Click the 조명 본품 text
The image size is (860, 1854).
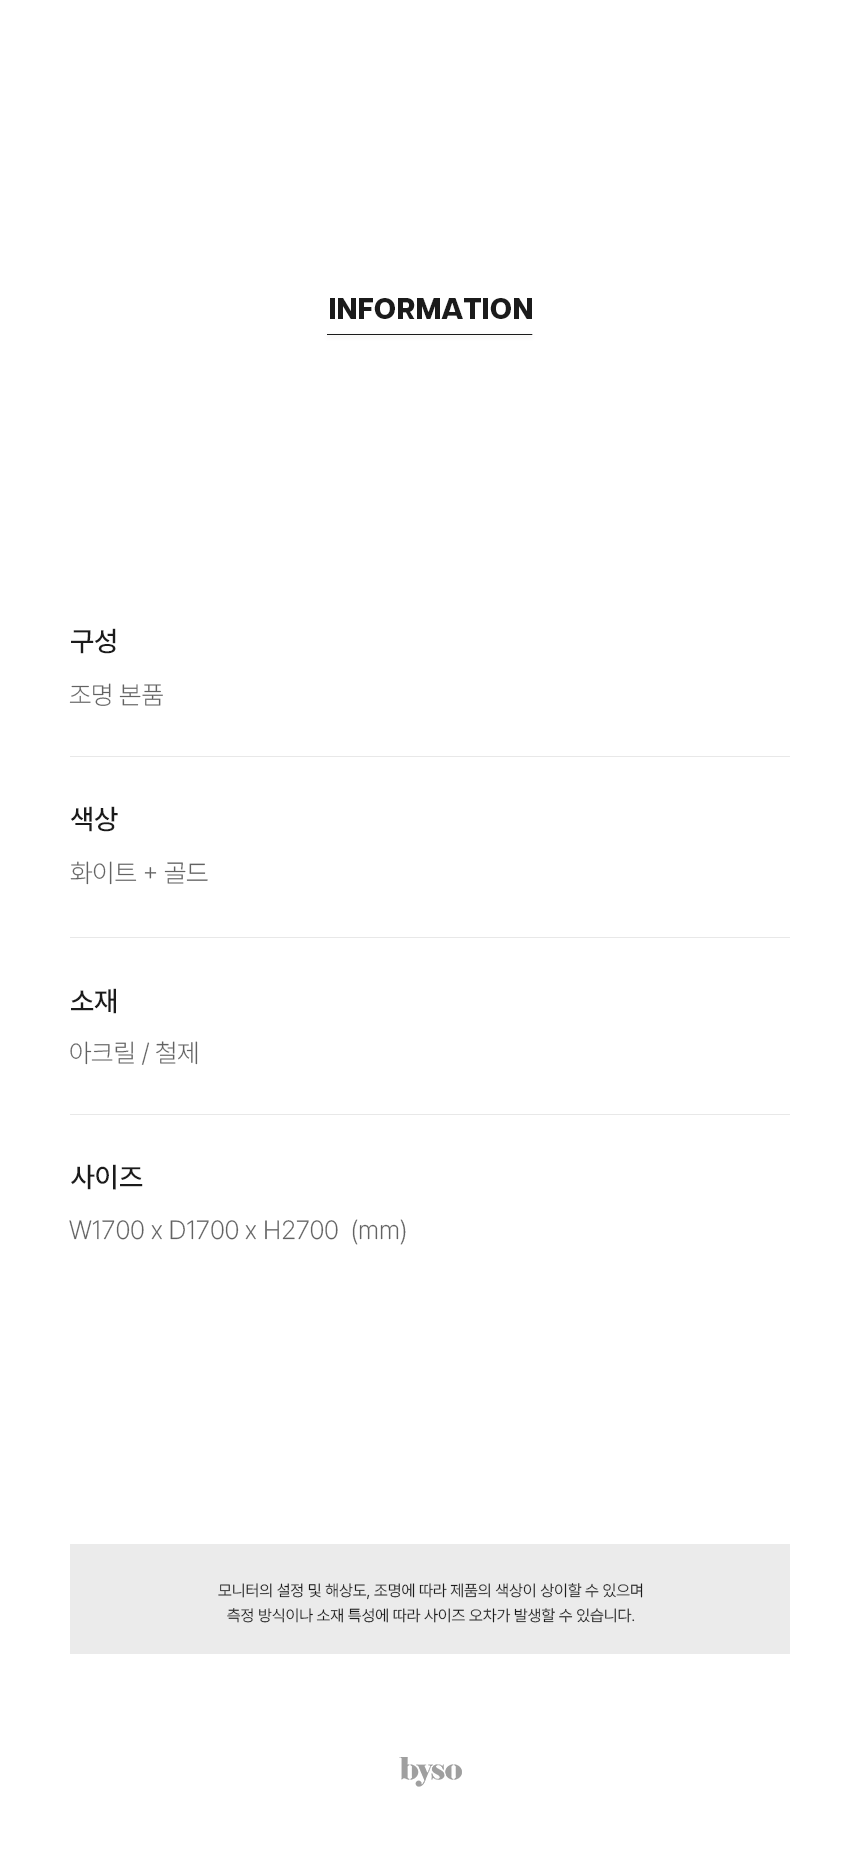(116, 694)
